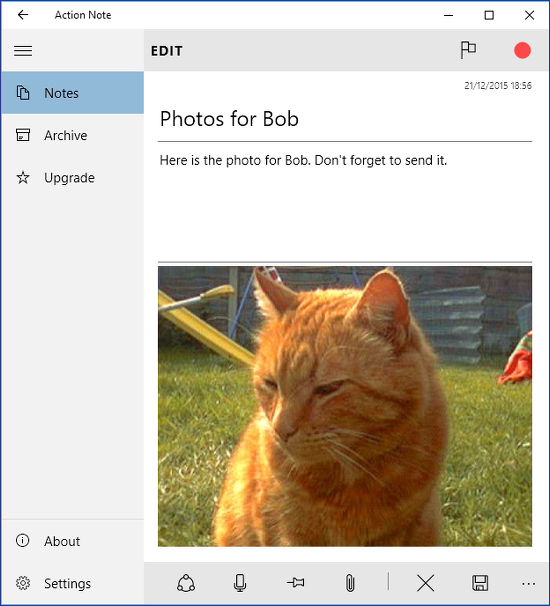550x606 pixels.
Task: Click the share icon in bottom toolbar
Action: click(186, 583)
